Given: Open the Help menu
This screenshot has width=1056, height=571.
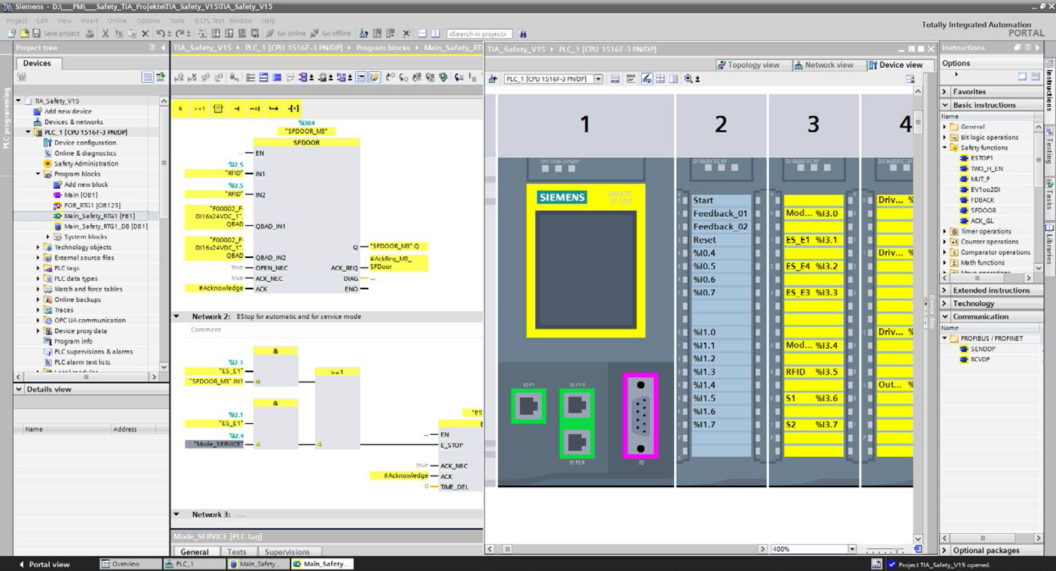Looking at the screenshot, I should pyautogui.click(x=268, y=21).
